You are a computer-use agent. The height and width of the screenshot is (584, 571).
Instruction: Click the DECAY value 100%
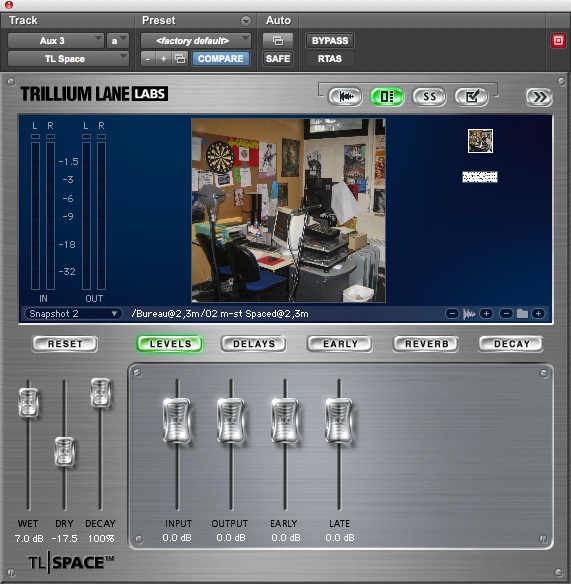point(101,539)
